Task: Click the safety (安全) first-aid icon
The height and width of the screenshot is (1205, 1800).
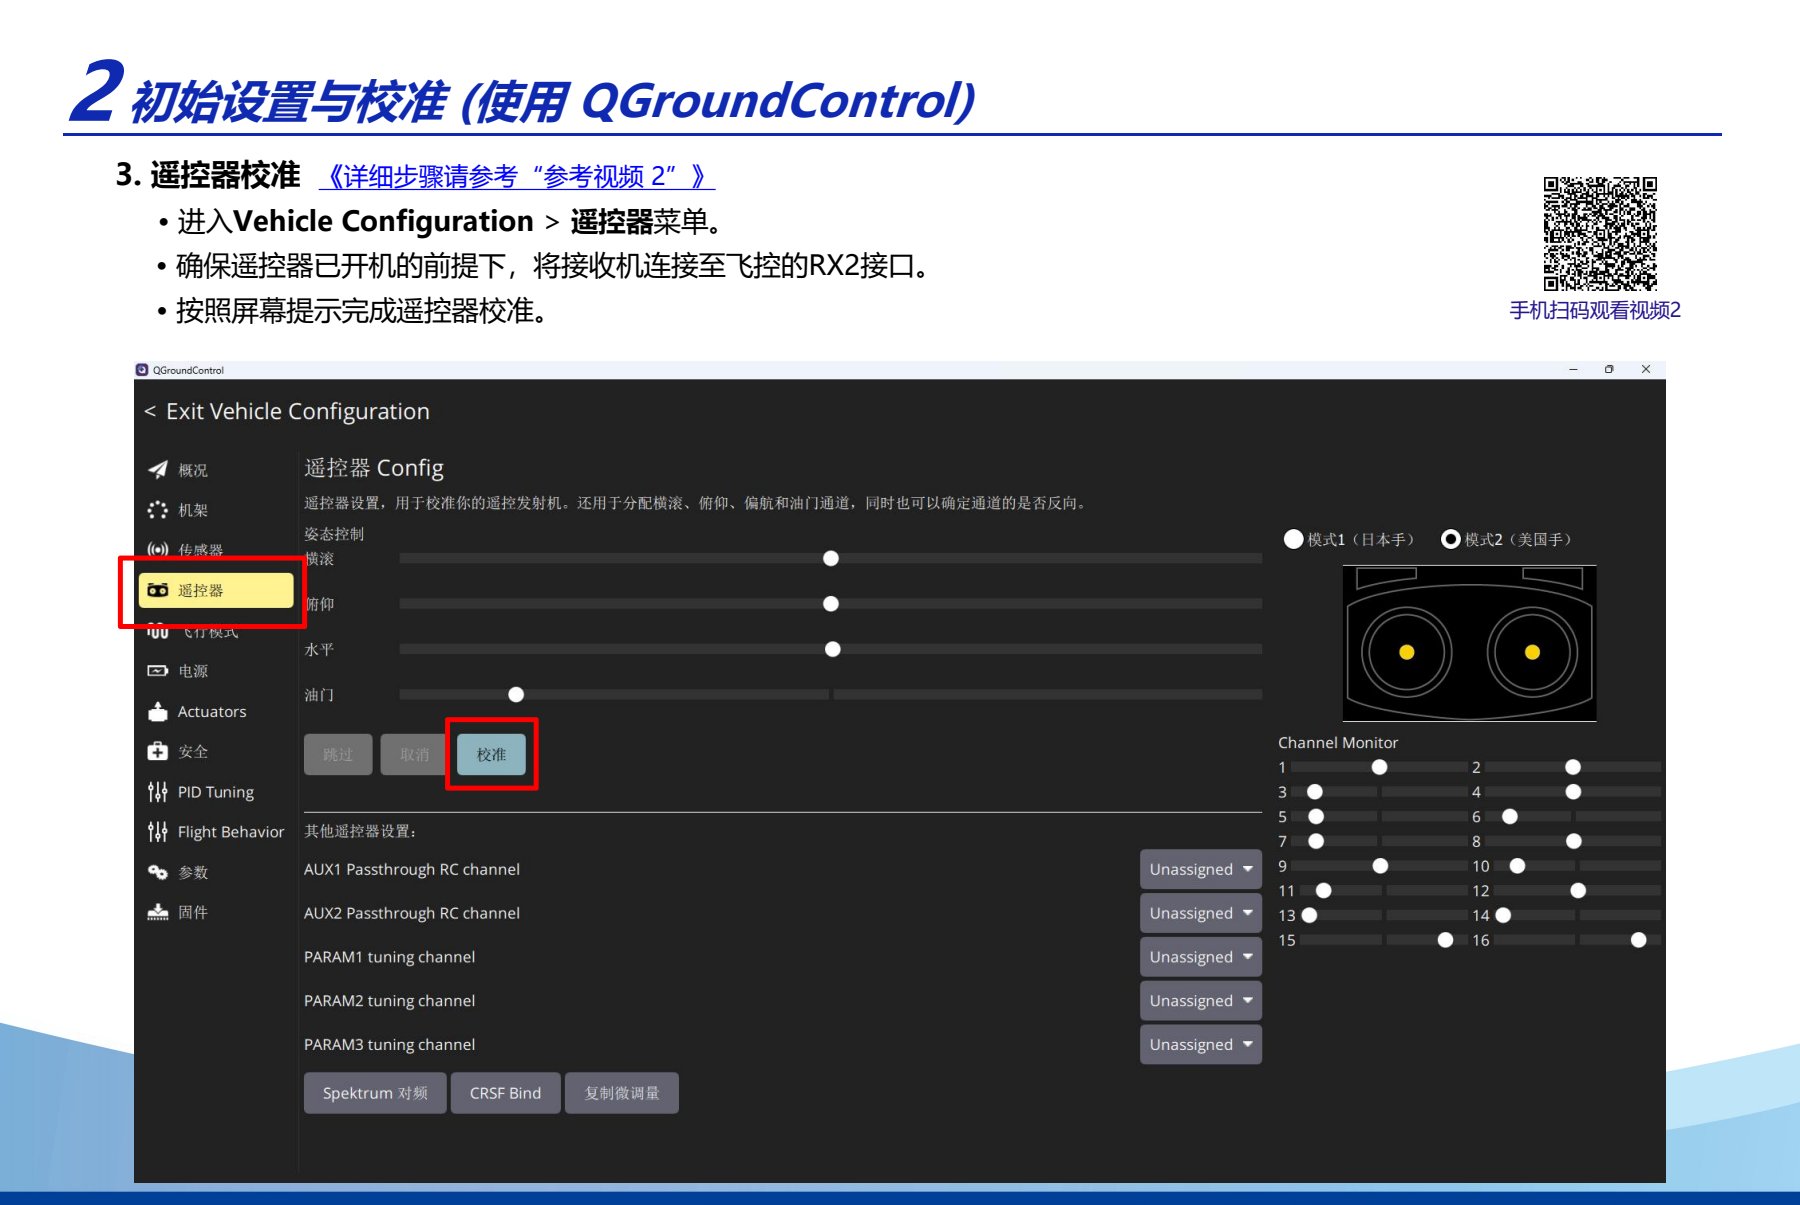Action: [158, 751]
